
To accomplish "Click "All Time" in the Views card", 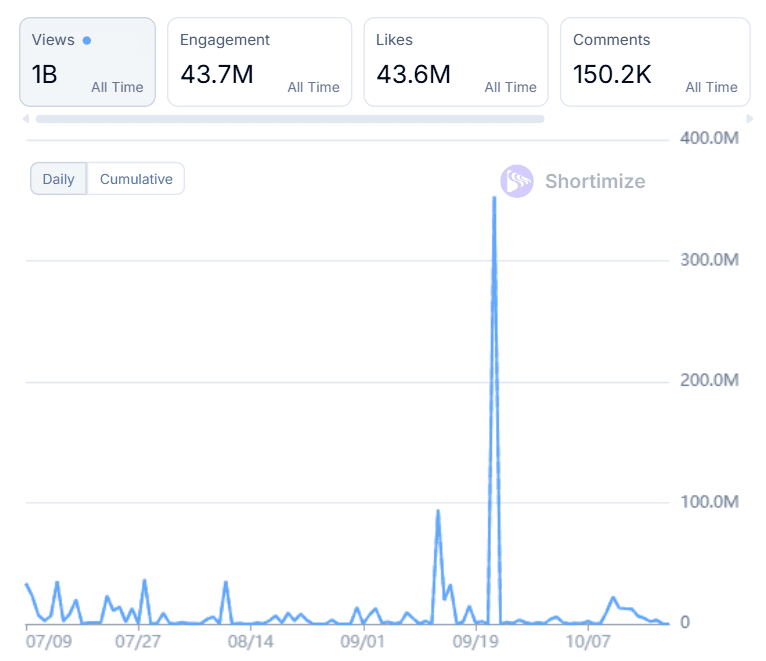I will click(117, 87).
